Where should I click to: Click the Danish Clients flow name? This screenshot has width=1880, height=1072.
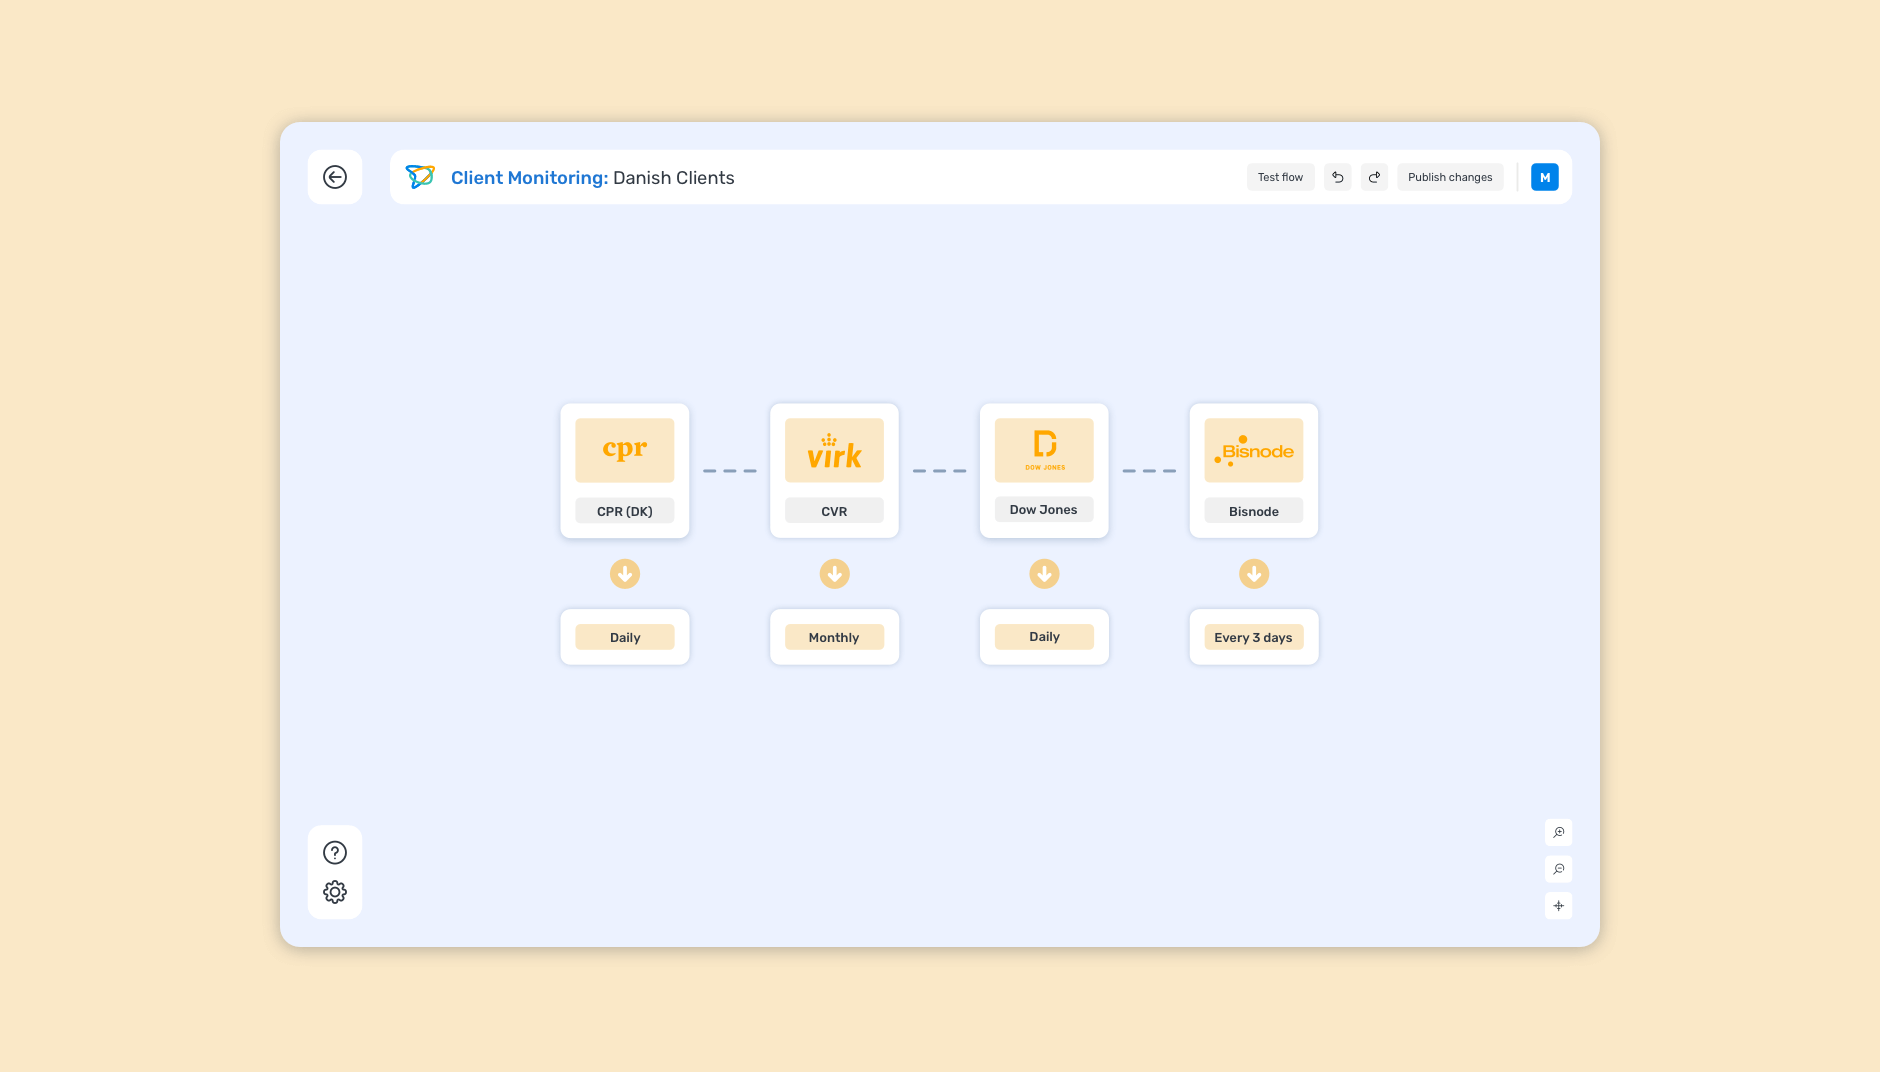click(673, 177)
